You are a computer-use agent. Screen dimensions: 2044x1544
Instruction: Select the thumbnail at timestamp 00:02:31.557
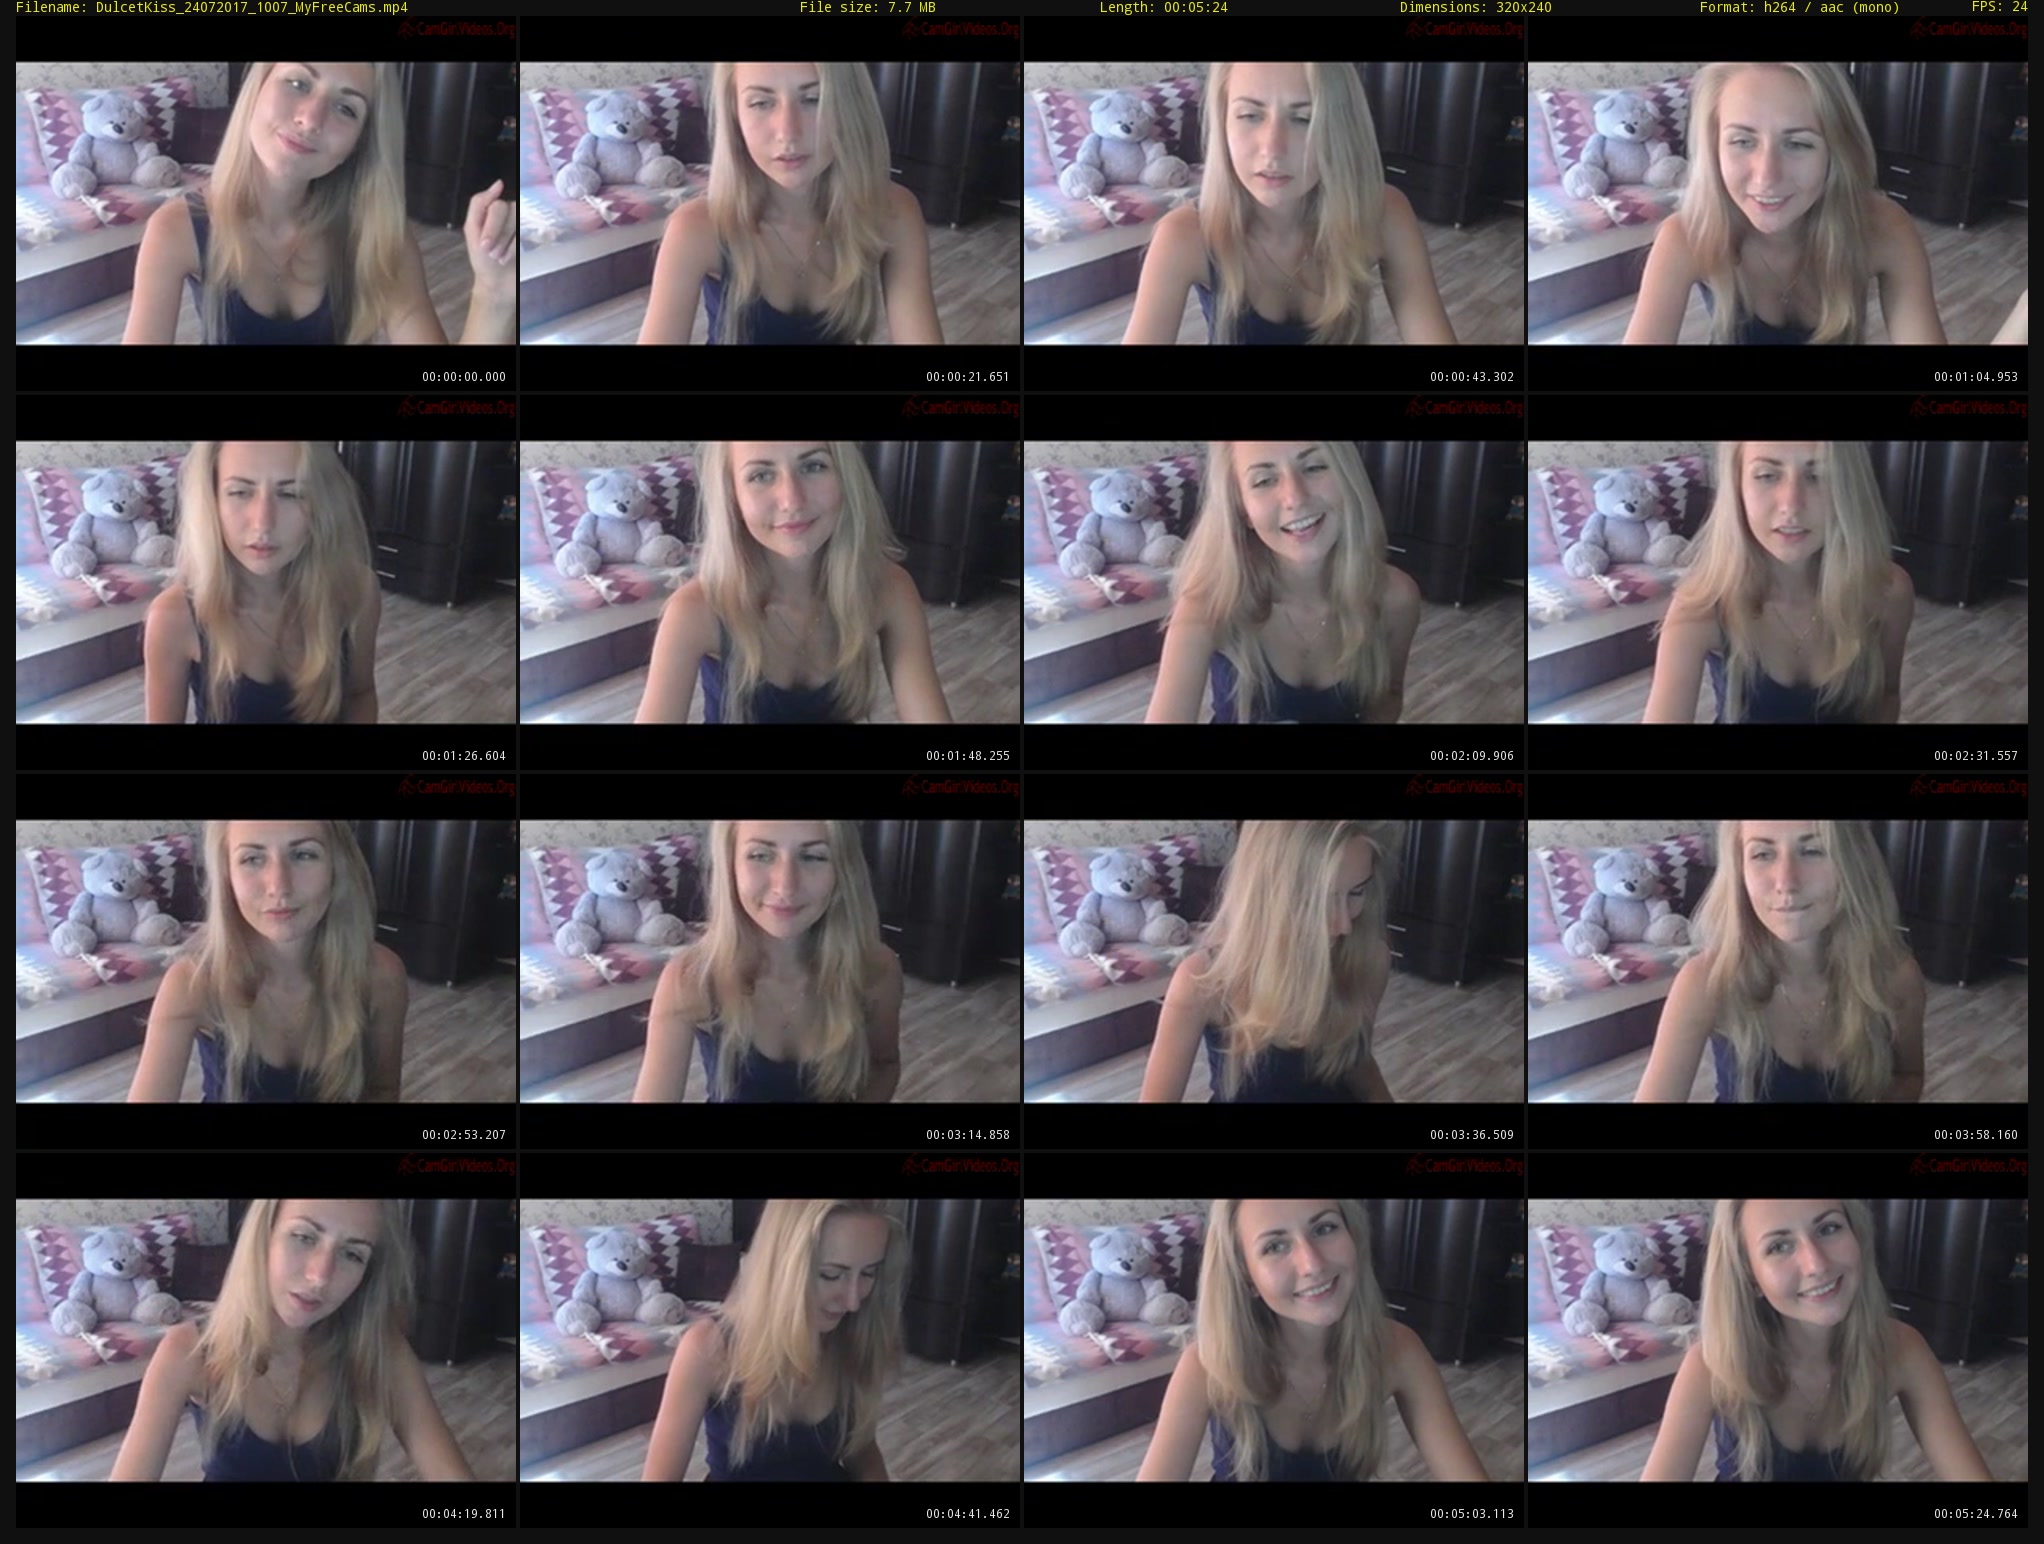coord(1778,582)
